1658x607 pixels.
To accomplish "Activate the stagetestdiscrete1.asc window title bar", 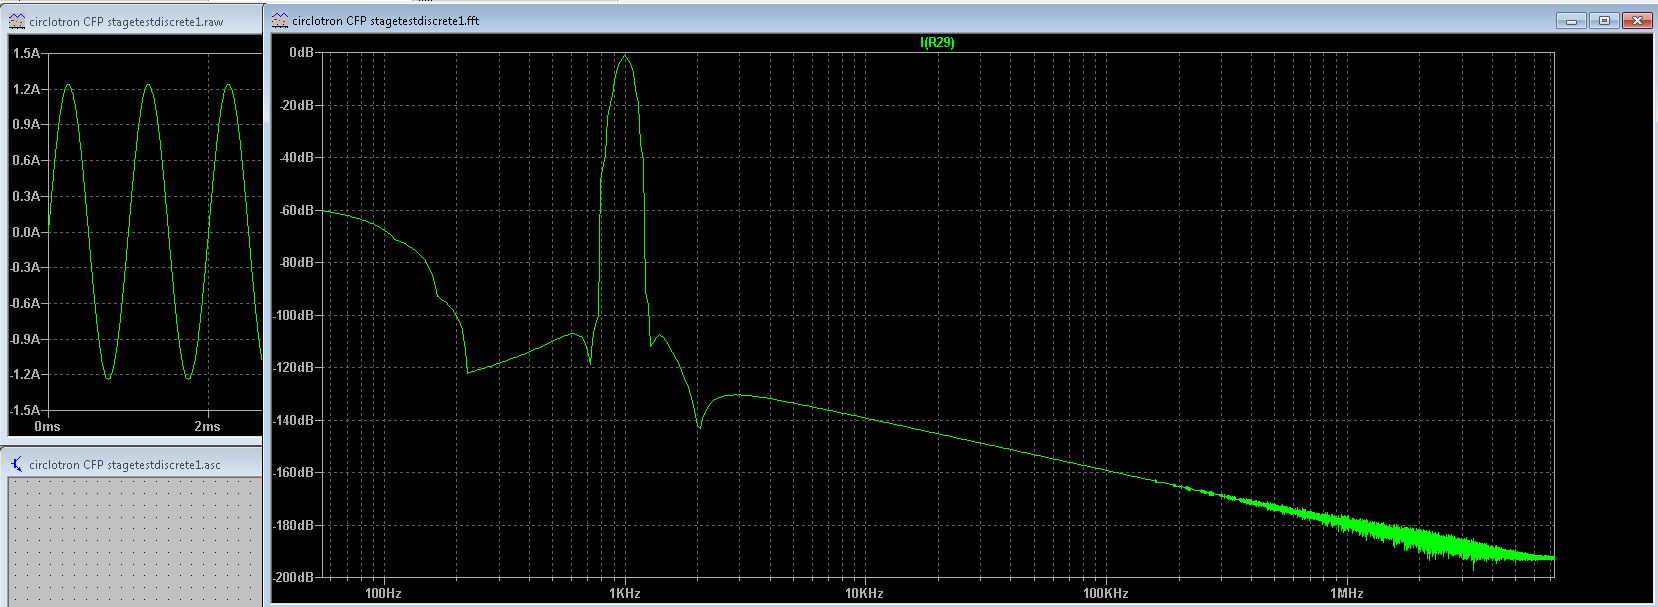I will (133, 465).
